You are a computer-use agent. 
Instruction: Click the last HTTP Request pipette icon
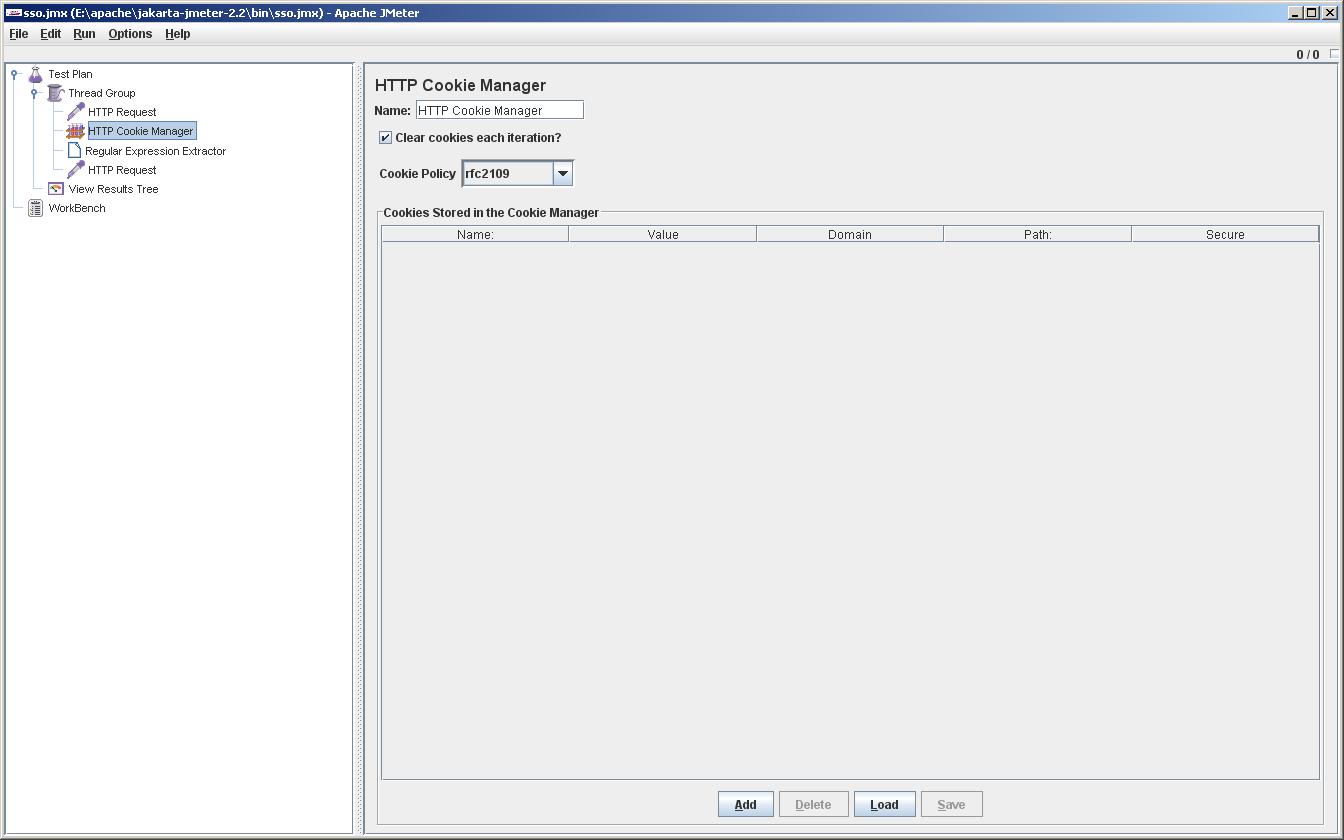[75, 170]
